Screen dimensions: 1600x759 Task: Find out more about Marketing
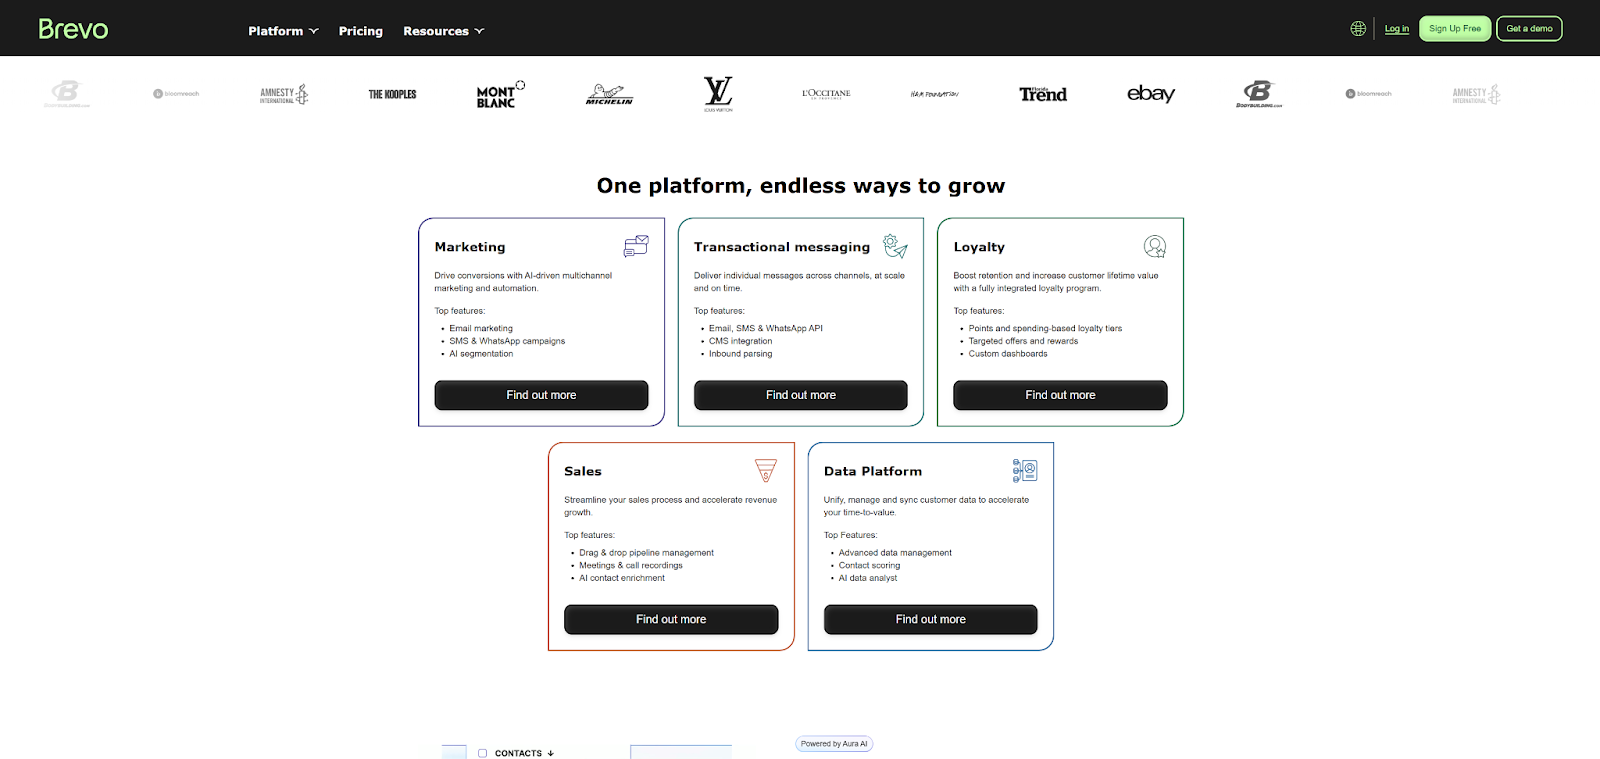point(541,395)
